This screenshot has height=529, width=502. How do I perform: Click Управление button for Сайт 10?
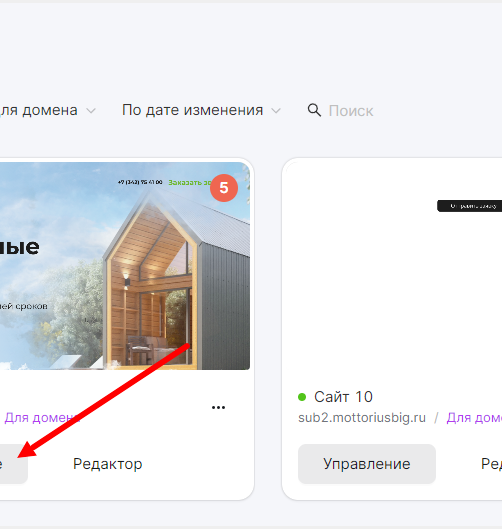[367, 464]
